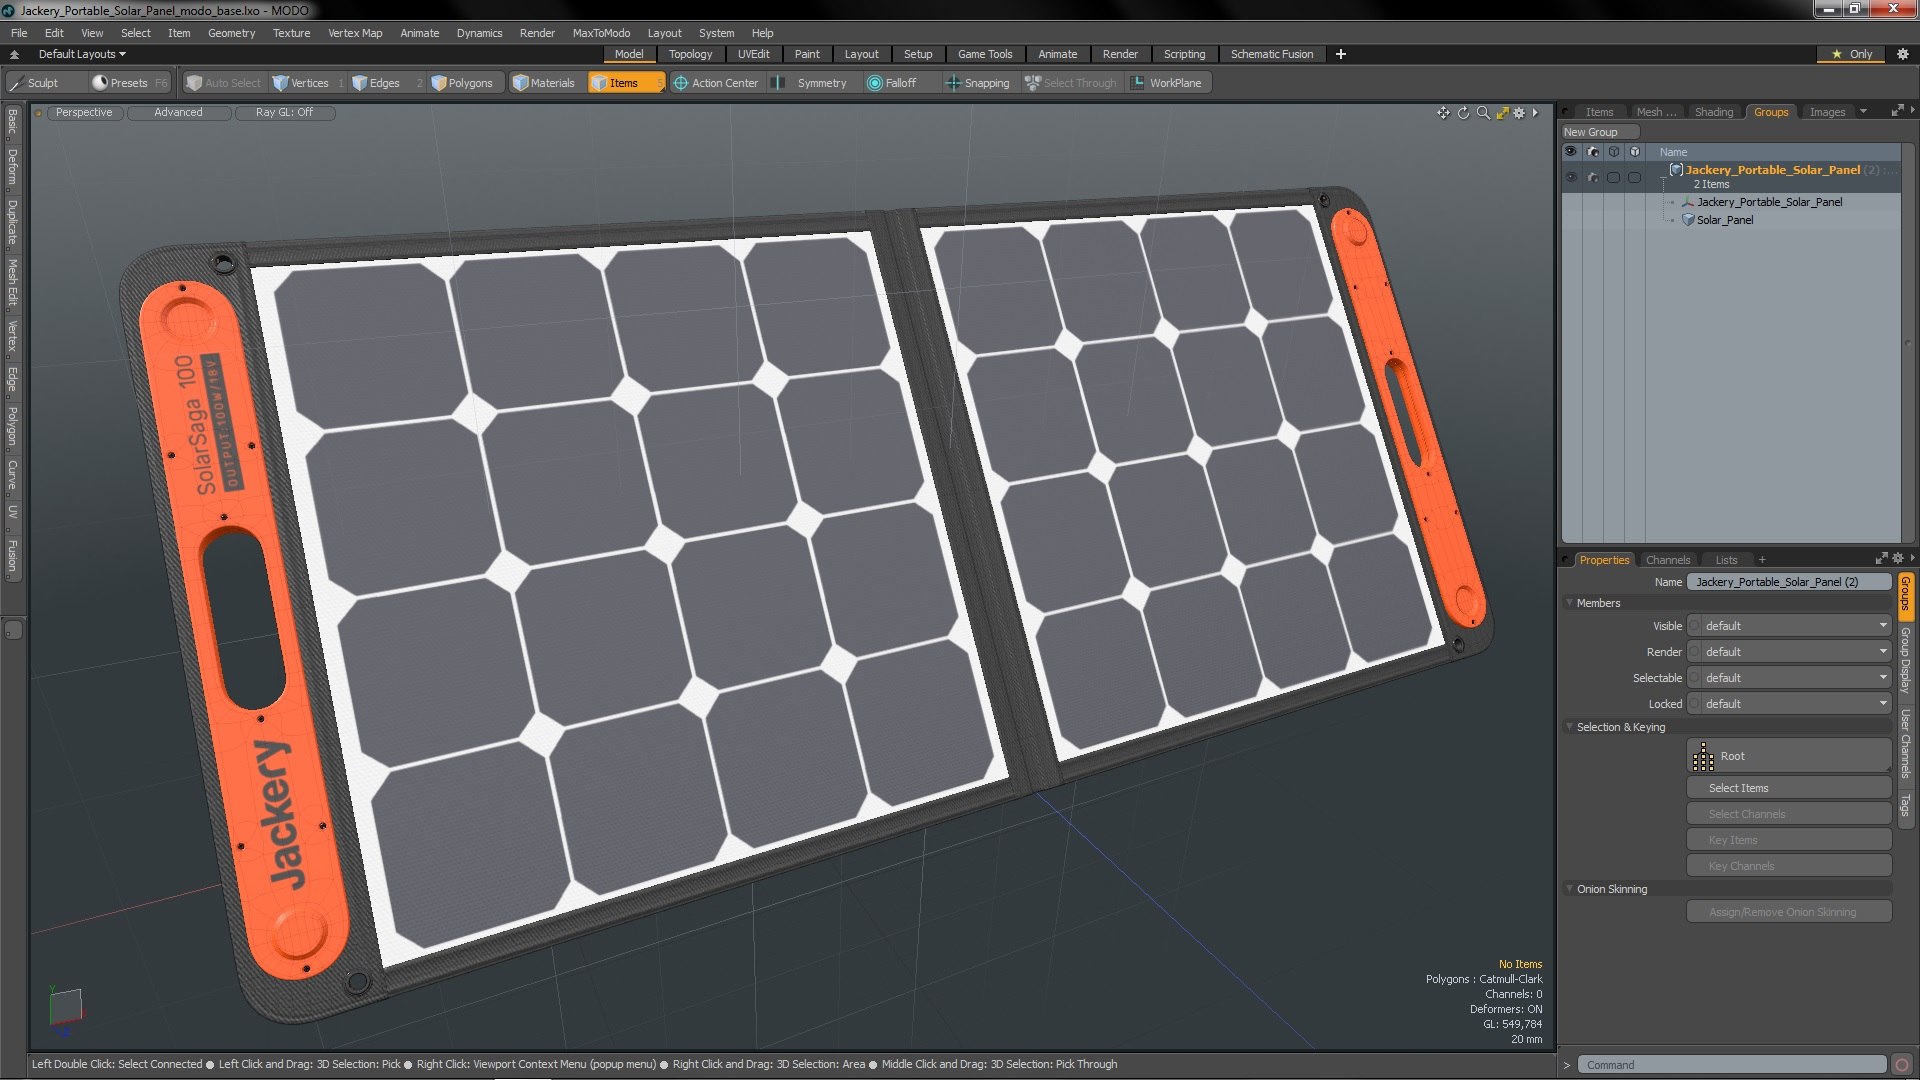Switch to the Topology layout tab
This screenshot has width=1920, height=1080.
click(690, 54)
